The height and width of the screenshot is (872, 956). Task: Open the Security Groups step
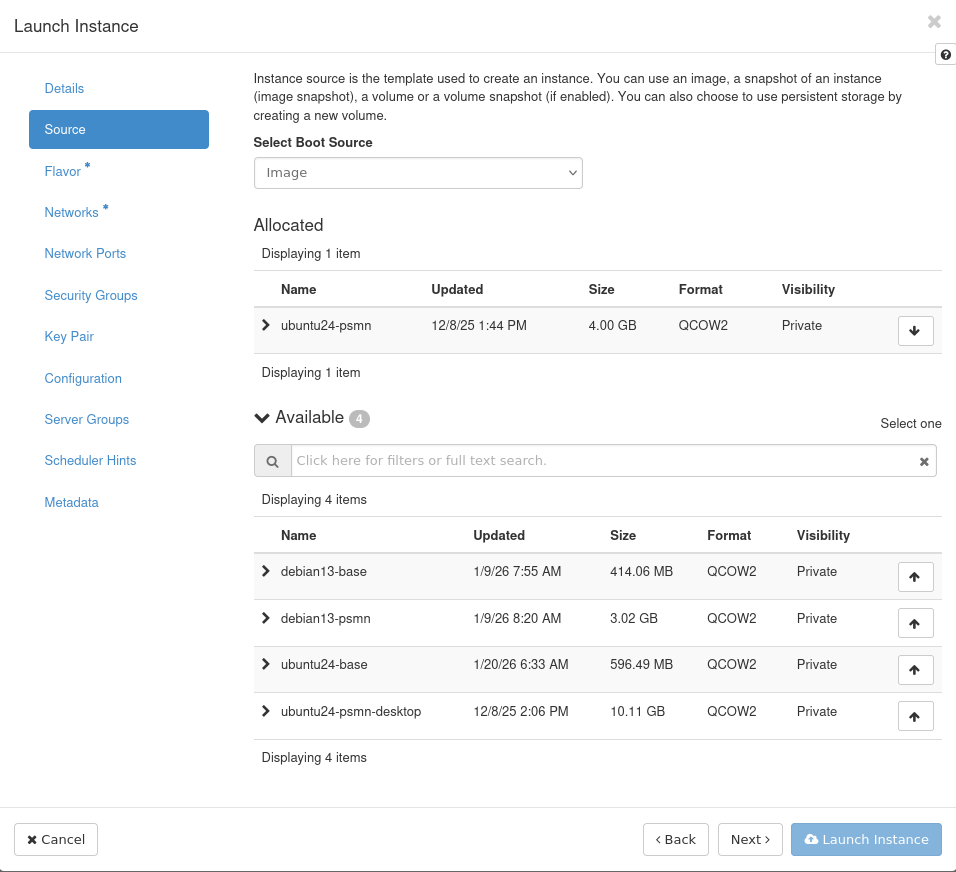tap(91, 295)
